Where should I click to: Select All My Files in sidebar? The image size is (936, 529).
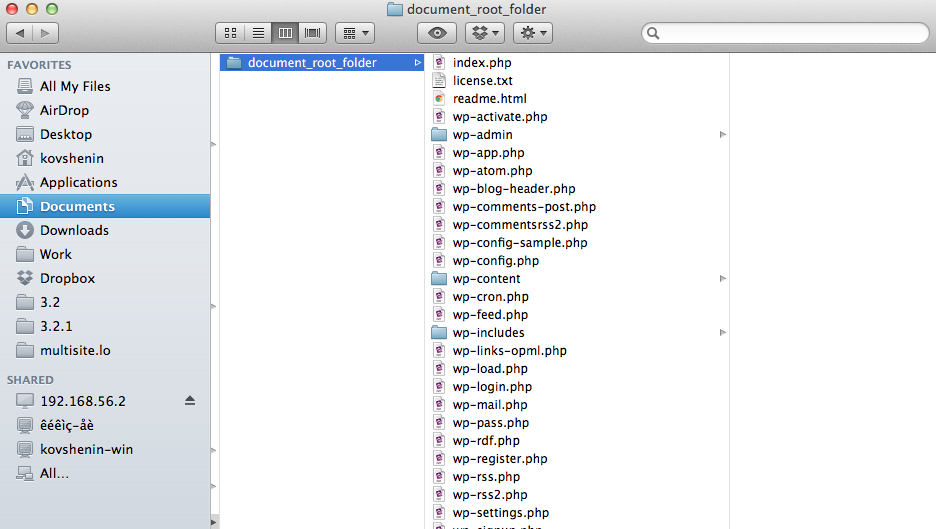click(x=105, y=87)
